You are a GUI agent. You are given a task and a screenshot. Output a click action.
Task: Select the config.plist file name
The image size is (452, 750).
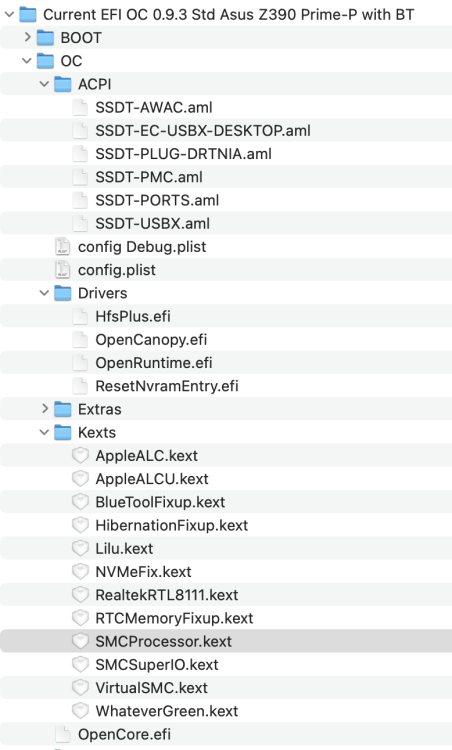coord(117,270)
